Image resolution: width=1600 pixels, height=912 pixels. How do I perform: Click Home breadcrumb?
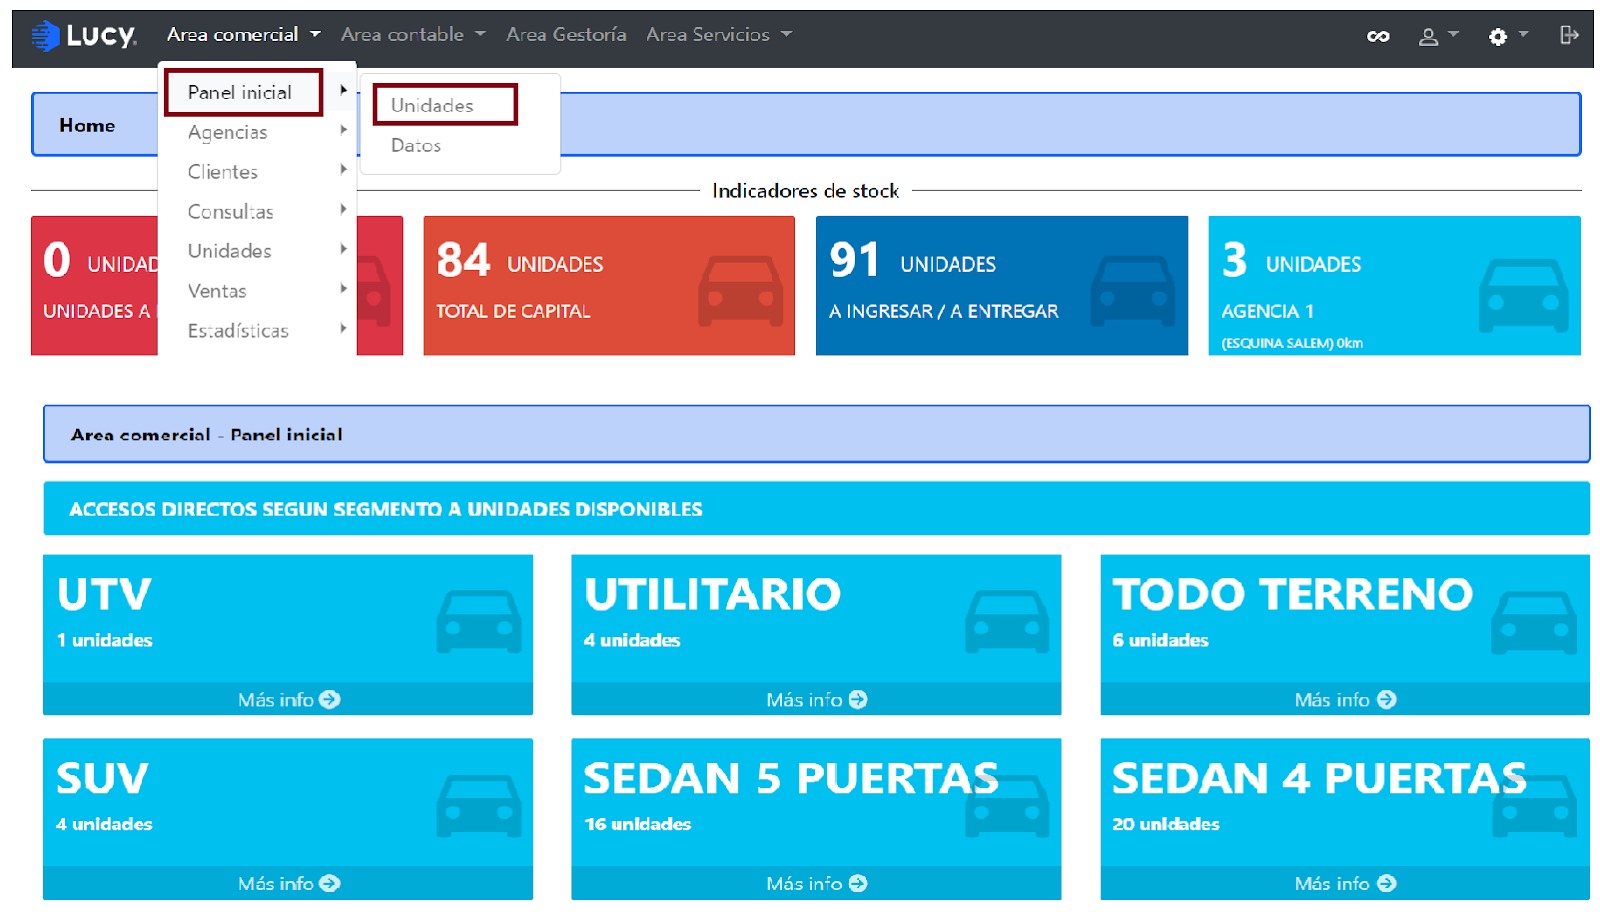(87, 126)
